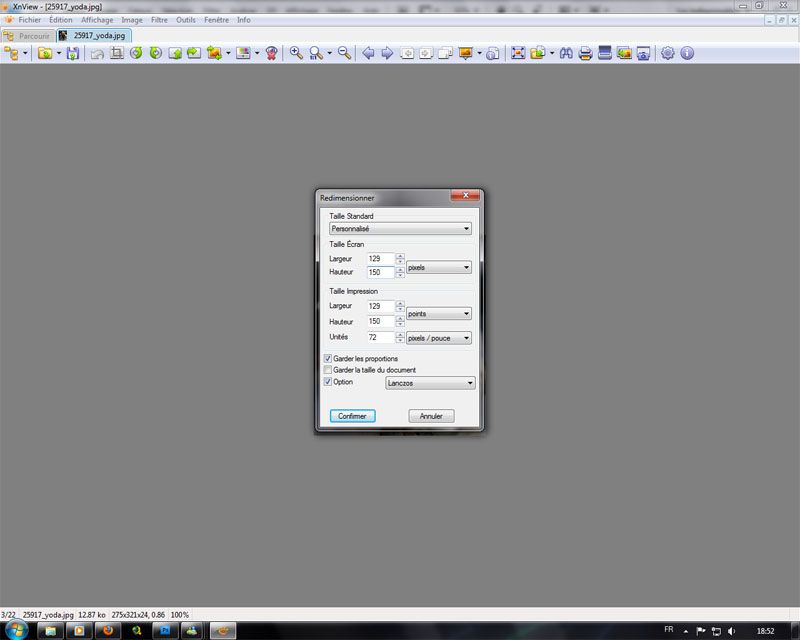Click the Annuler button
800x640 pixels.
point(431,416)
